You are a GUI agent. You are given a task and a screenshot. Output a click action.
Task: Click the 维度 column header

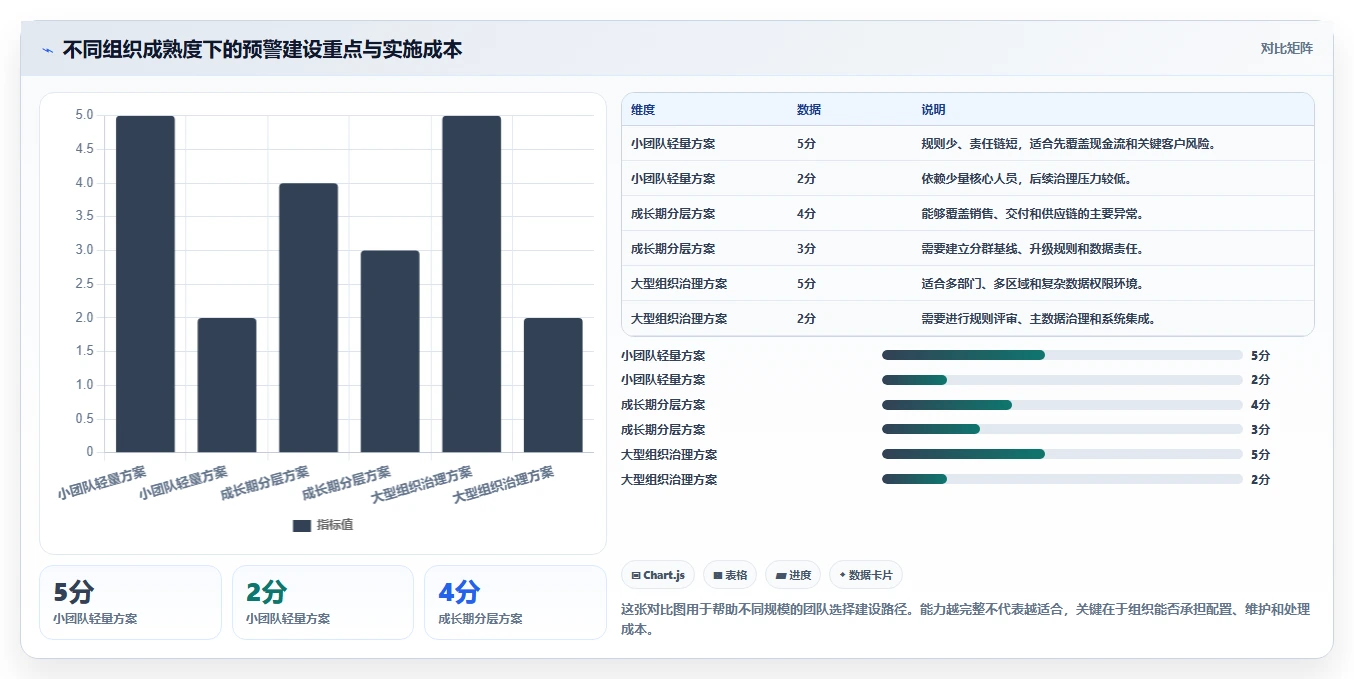[x=643, y=110]
